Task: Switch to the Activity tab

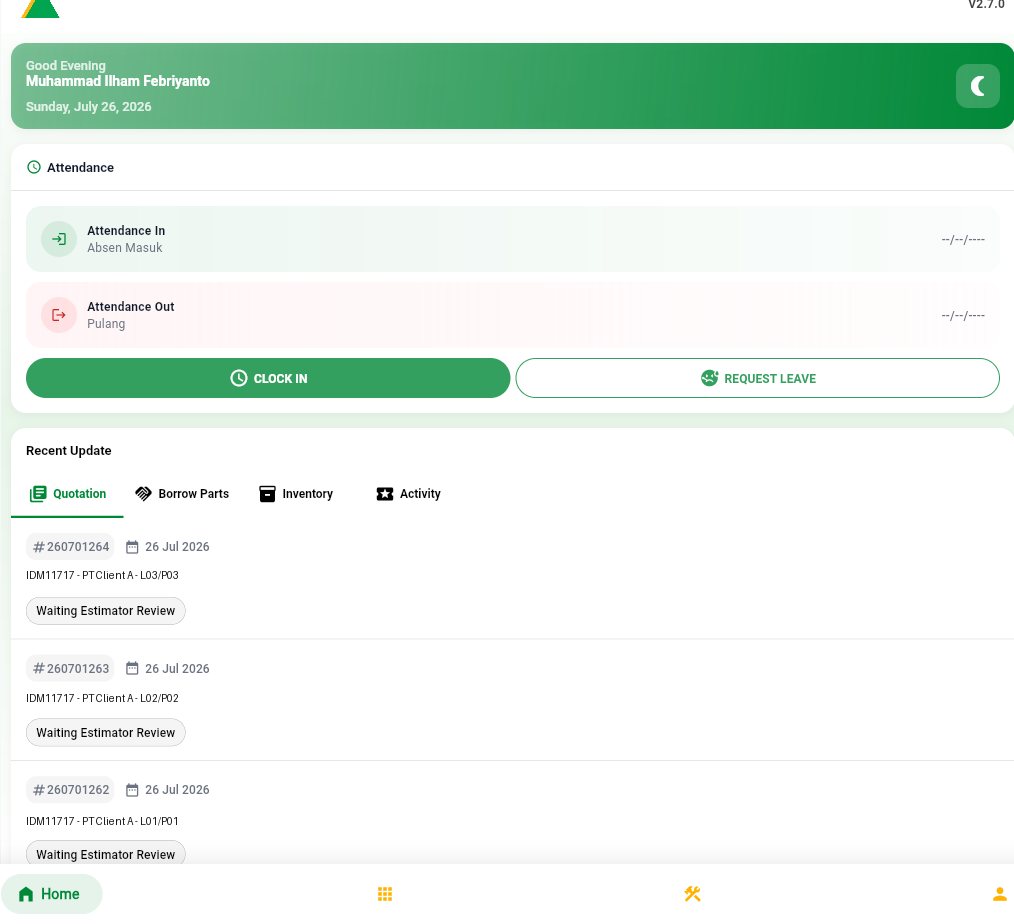Action: (x=409, y=494)
